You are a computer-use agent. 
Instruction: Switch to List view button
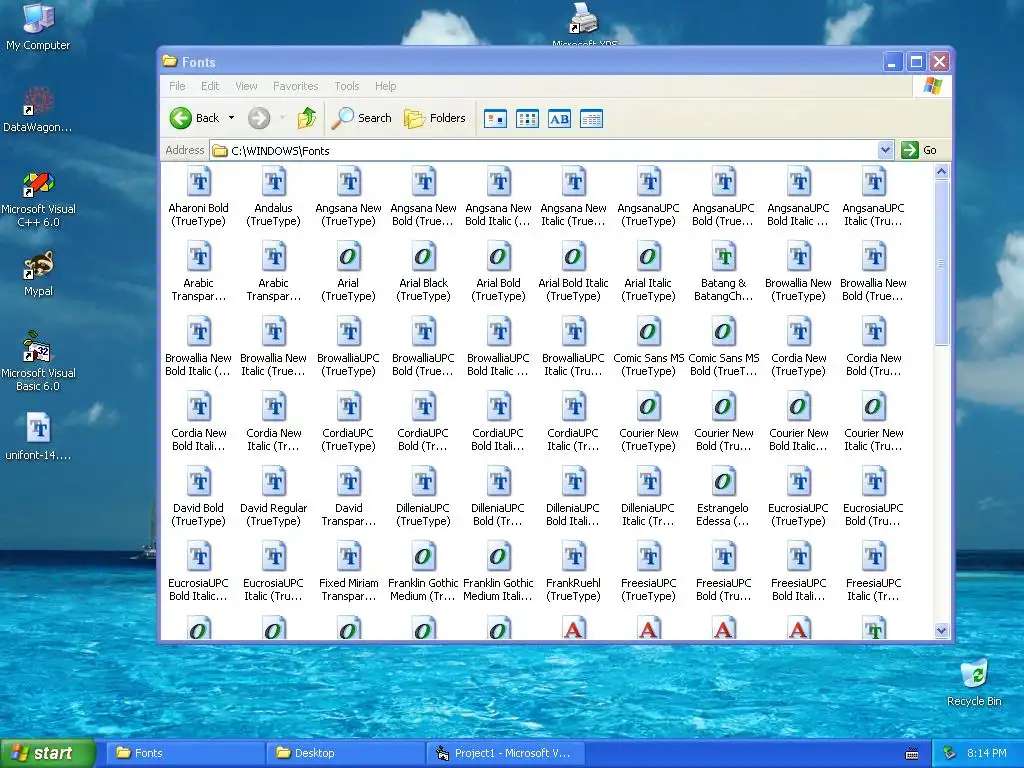click(527, 119)
